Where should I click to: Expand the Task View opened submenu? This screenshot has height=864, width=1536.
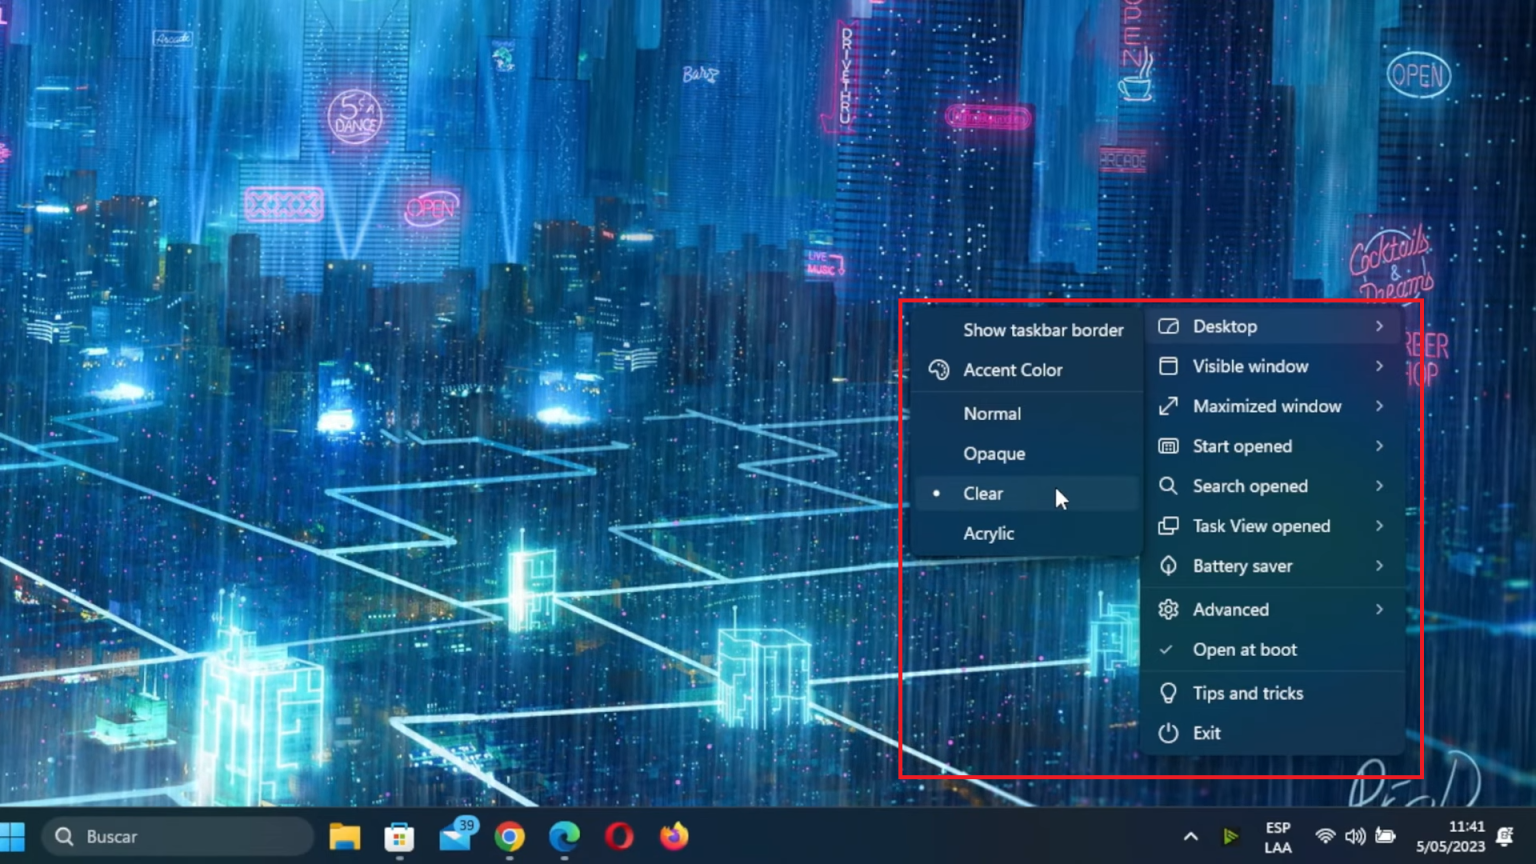point(1261,525)
